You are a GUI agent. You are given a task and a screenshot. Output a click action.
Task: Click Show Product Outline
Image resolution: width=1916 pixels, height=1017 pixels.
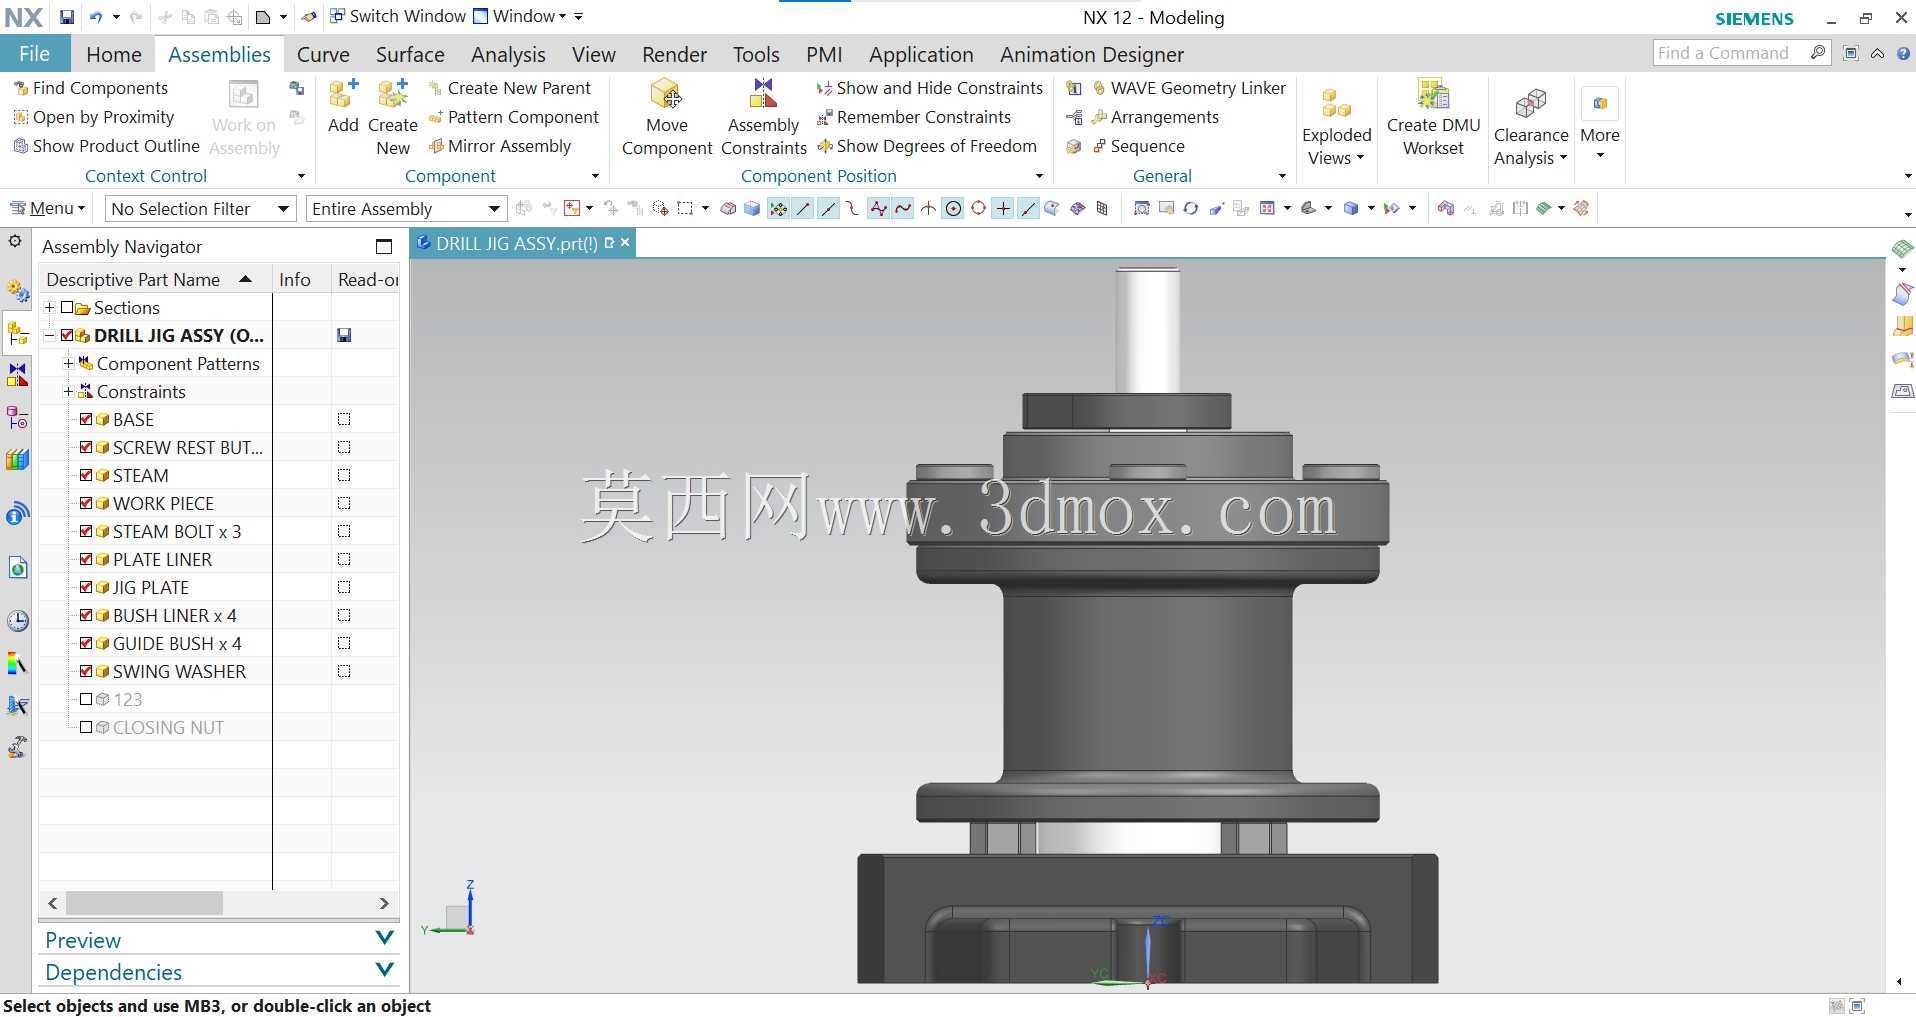(x=106, y=146)
